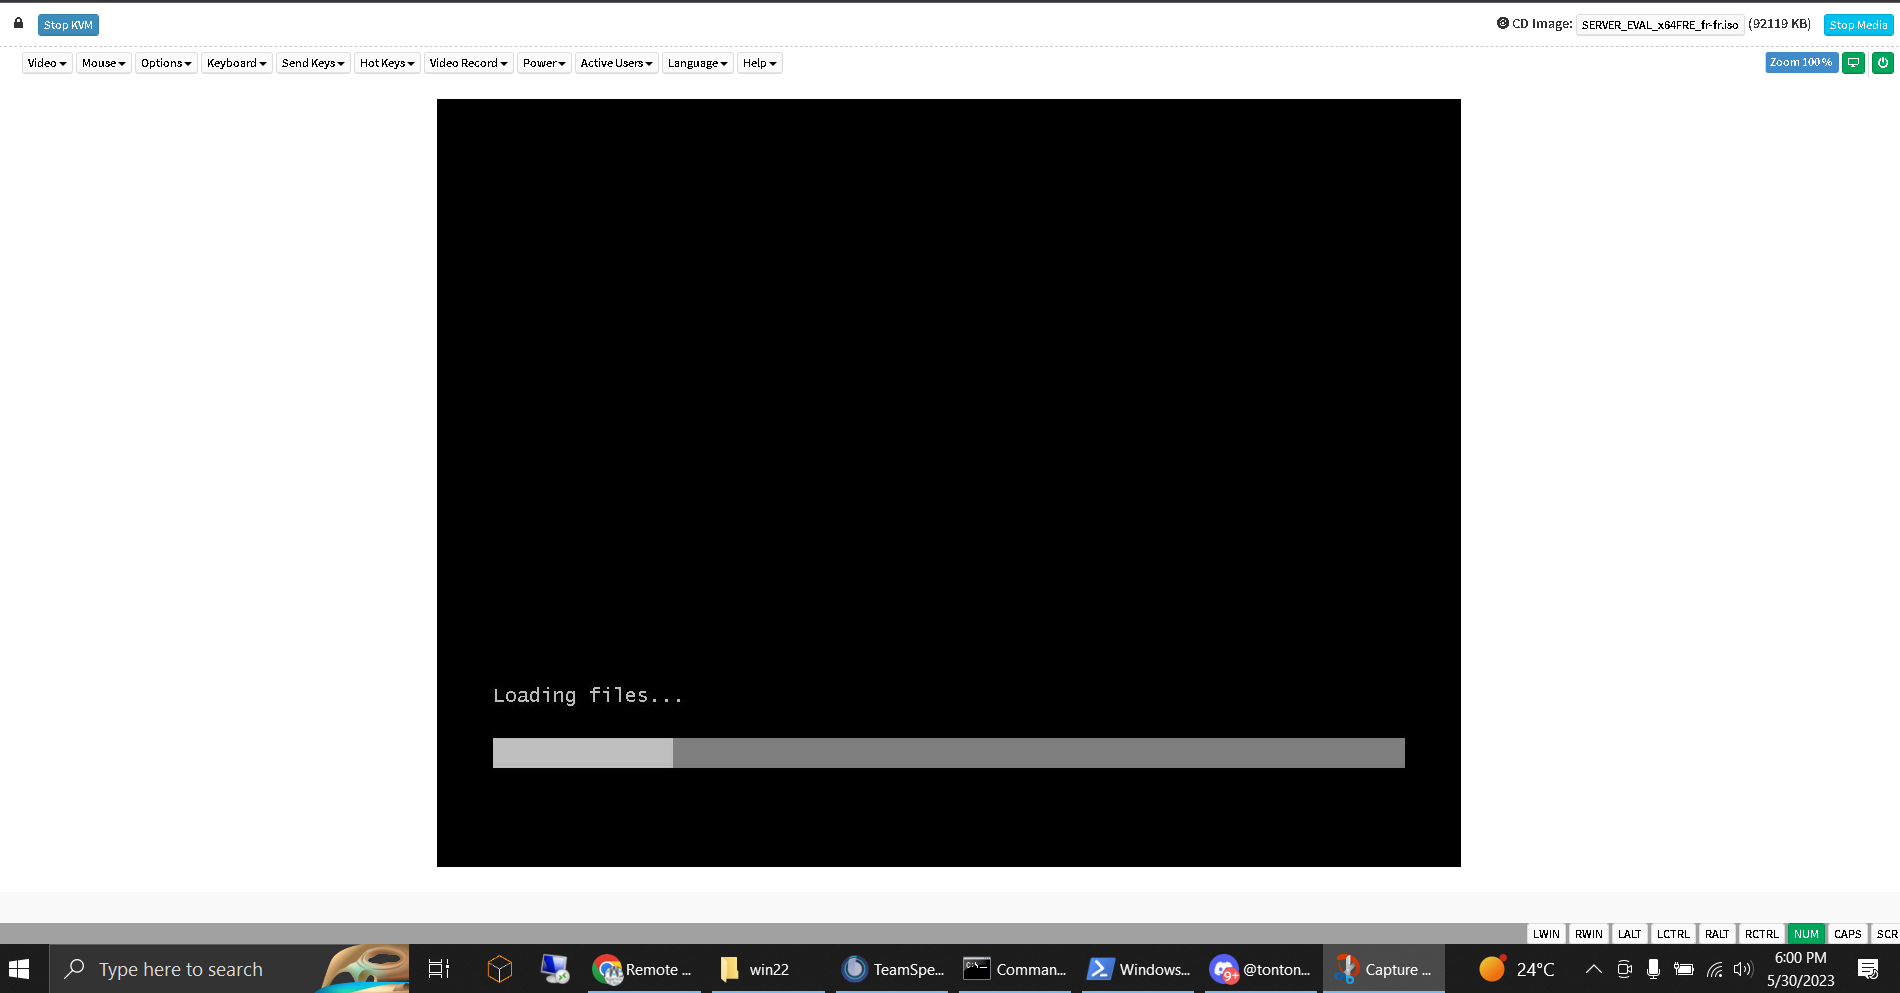
Task: Click the CD disc icon
Action: pos(1502,23)
